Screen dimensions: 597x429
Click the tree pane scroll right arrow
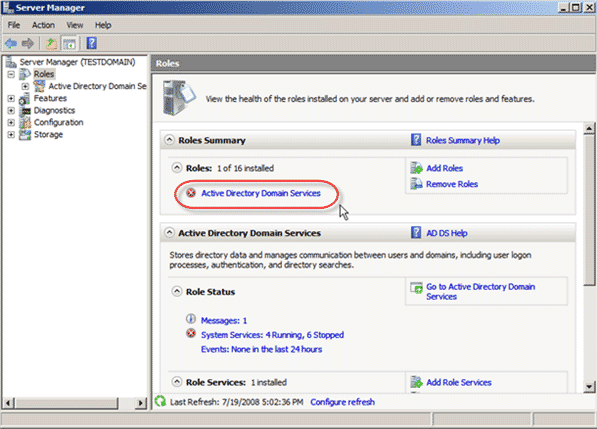(141, 403)
